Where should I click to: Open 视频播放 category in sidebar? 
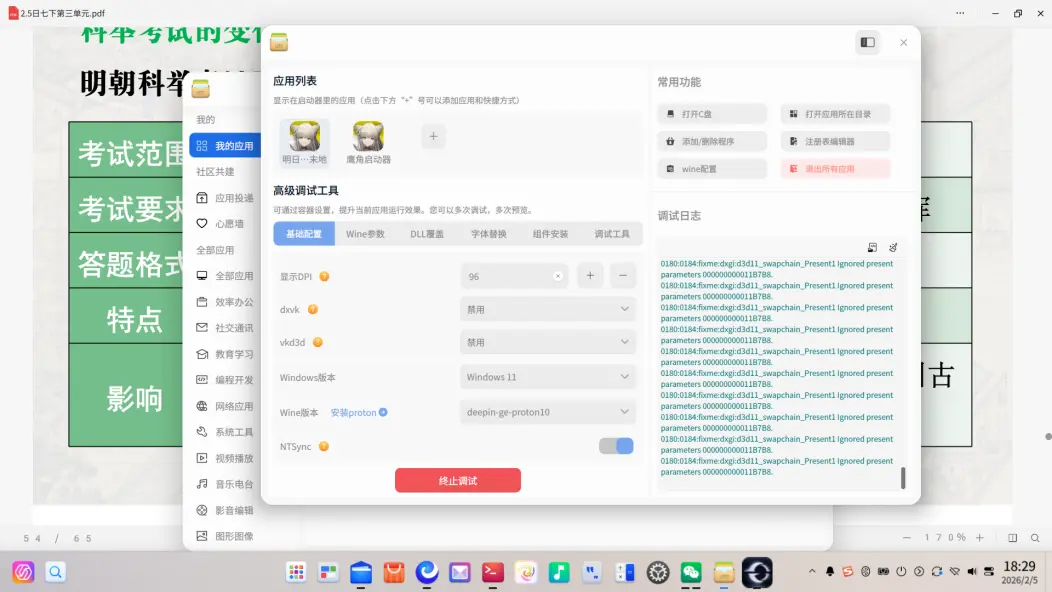225,458
